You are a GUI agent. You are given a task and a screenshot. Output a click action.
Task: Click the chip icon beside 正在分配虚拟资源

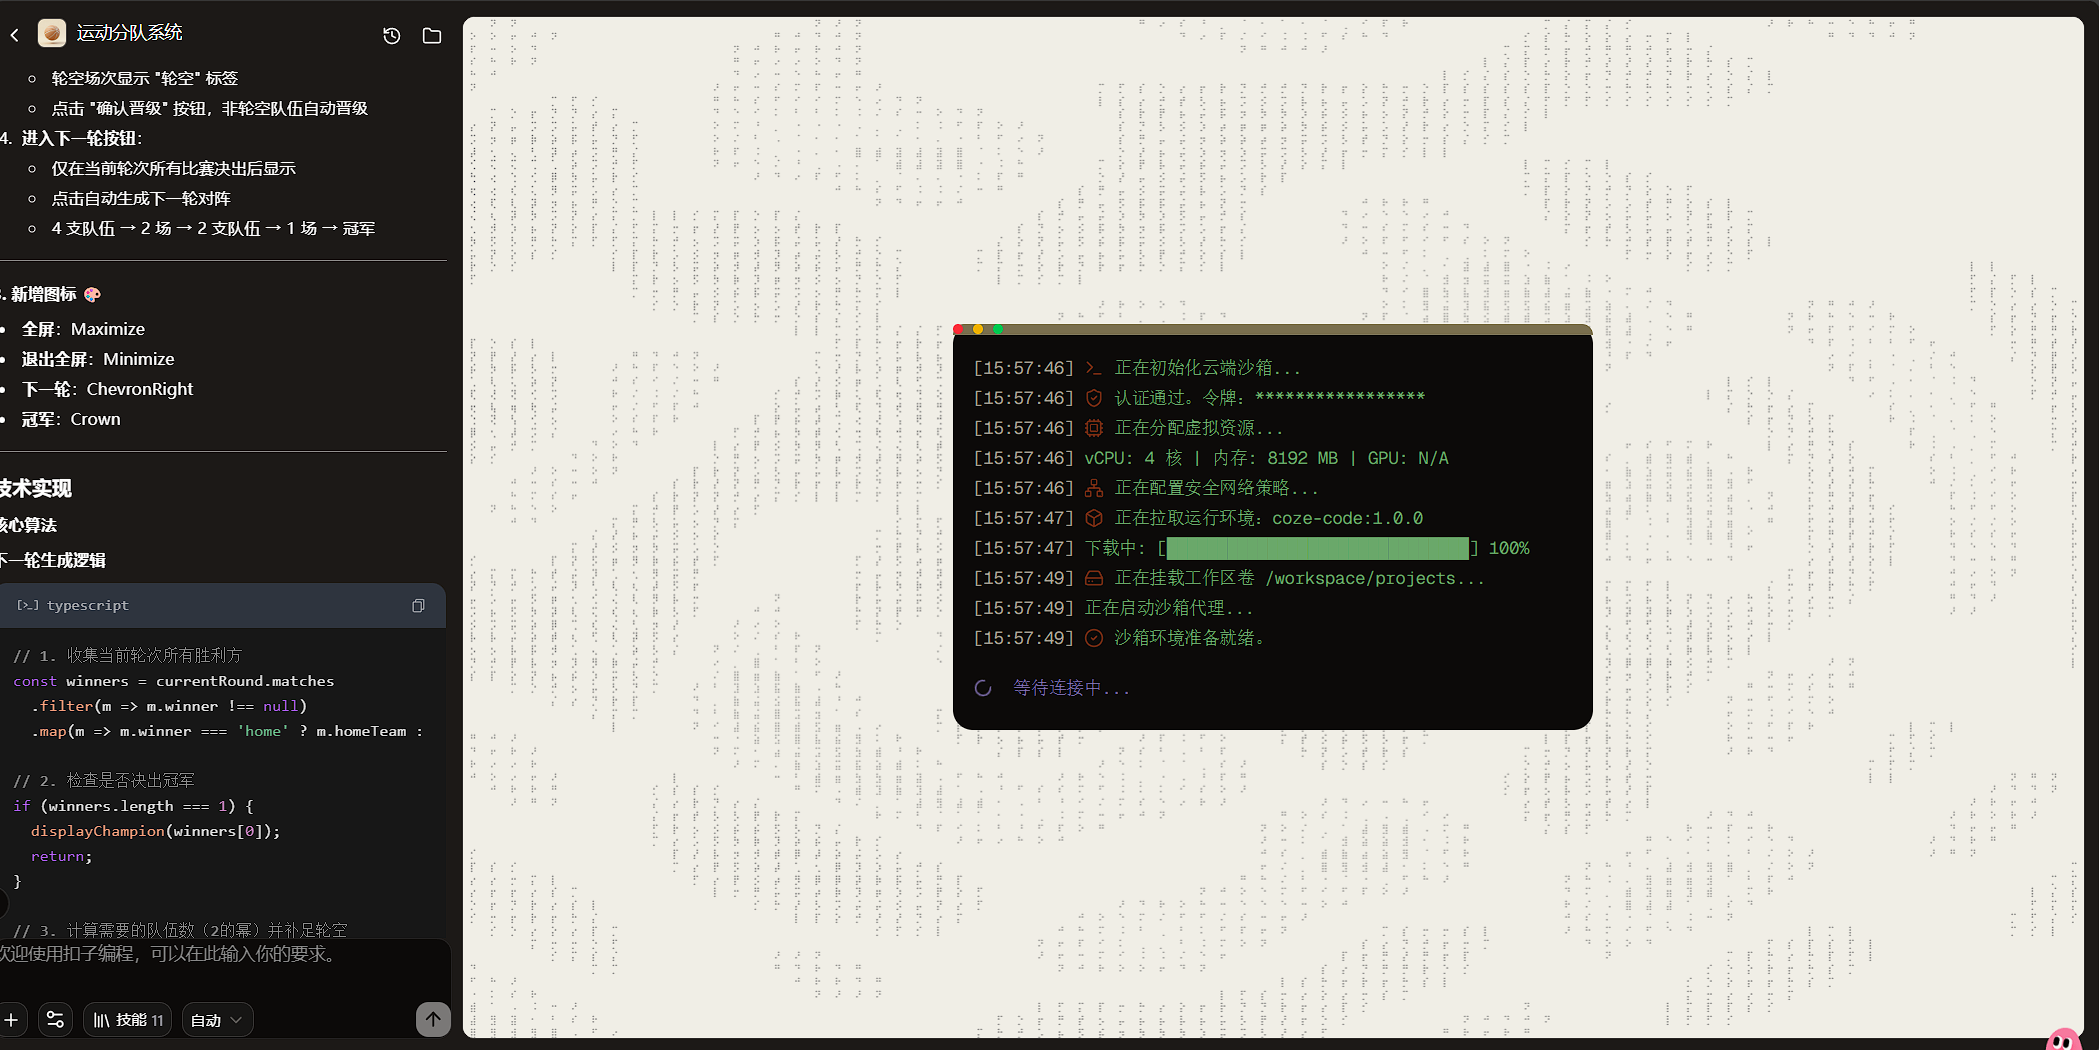click(x=1094, y=428)
